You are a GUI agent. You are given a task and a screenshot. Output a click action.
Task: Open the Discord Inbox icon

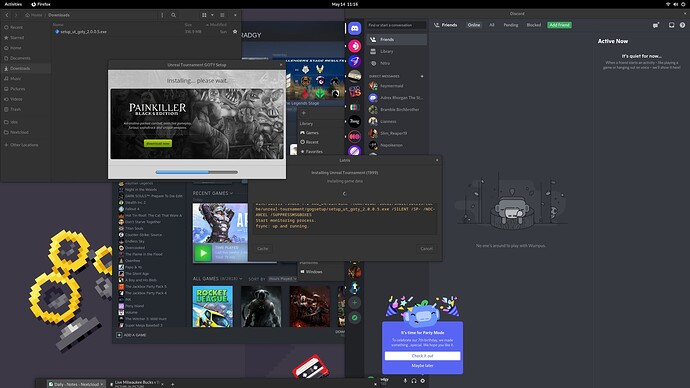pos(672,25)
